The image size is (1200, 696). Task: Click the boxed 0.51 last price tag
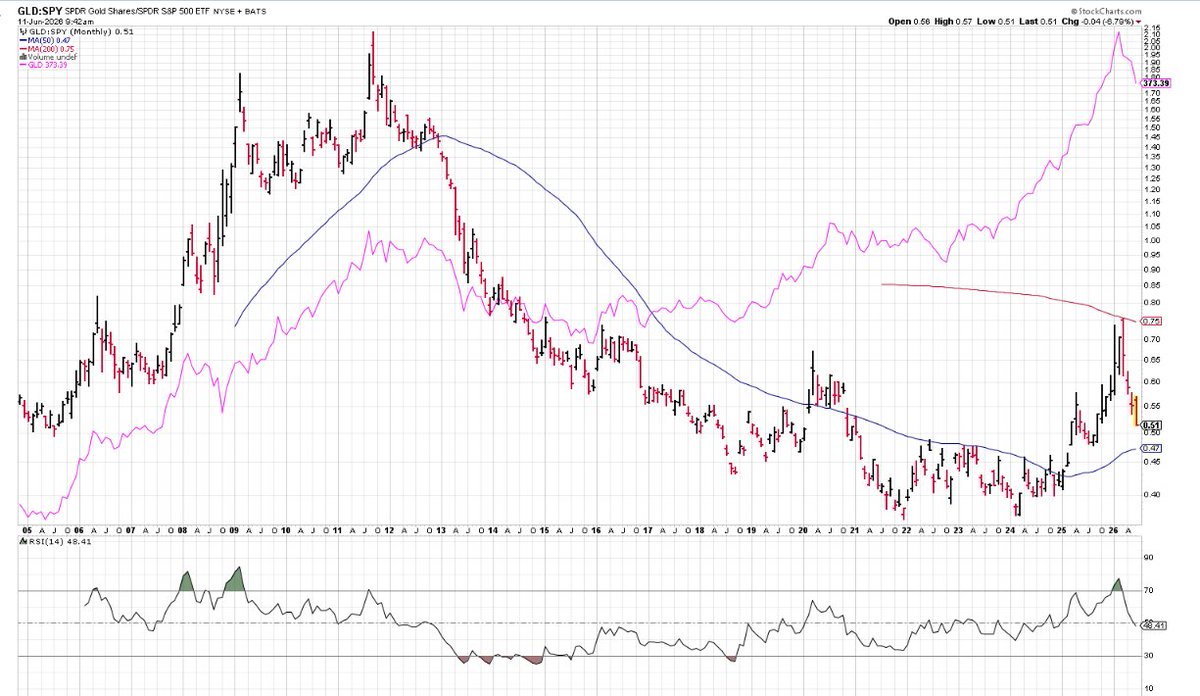pos(1150,424)
